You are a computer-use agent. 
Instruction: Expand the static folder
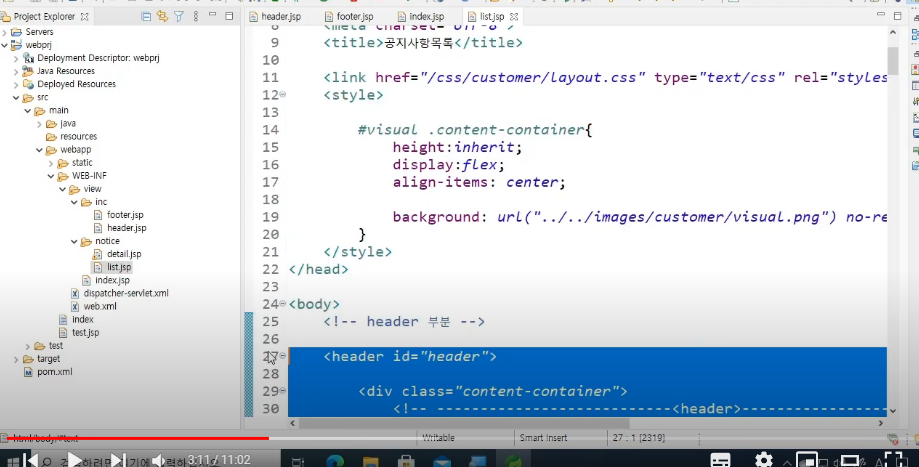coord(52,163)
